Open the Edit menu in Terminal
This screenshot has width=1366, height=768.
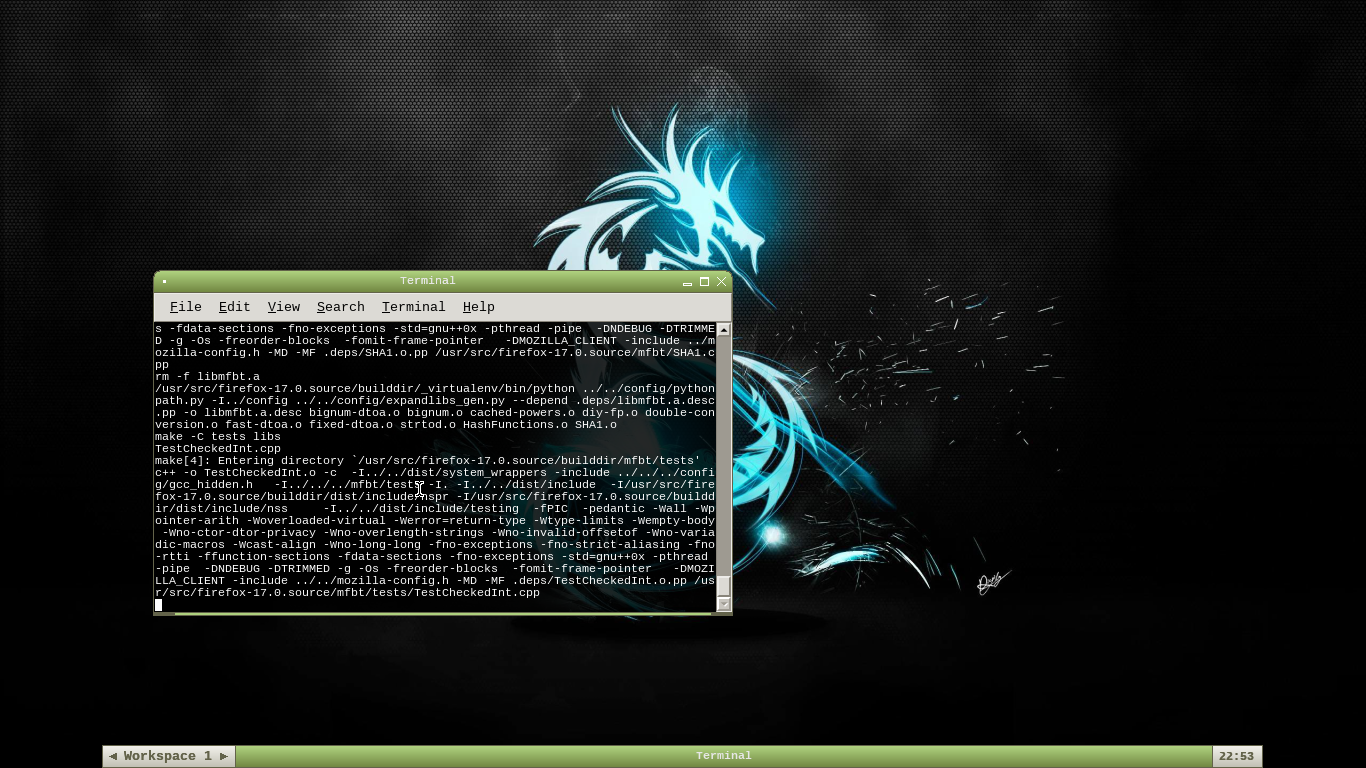234,307
